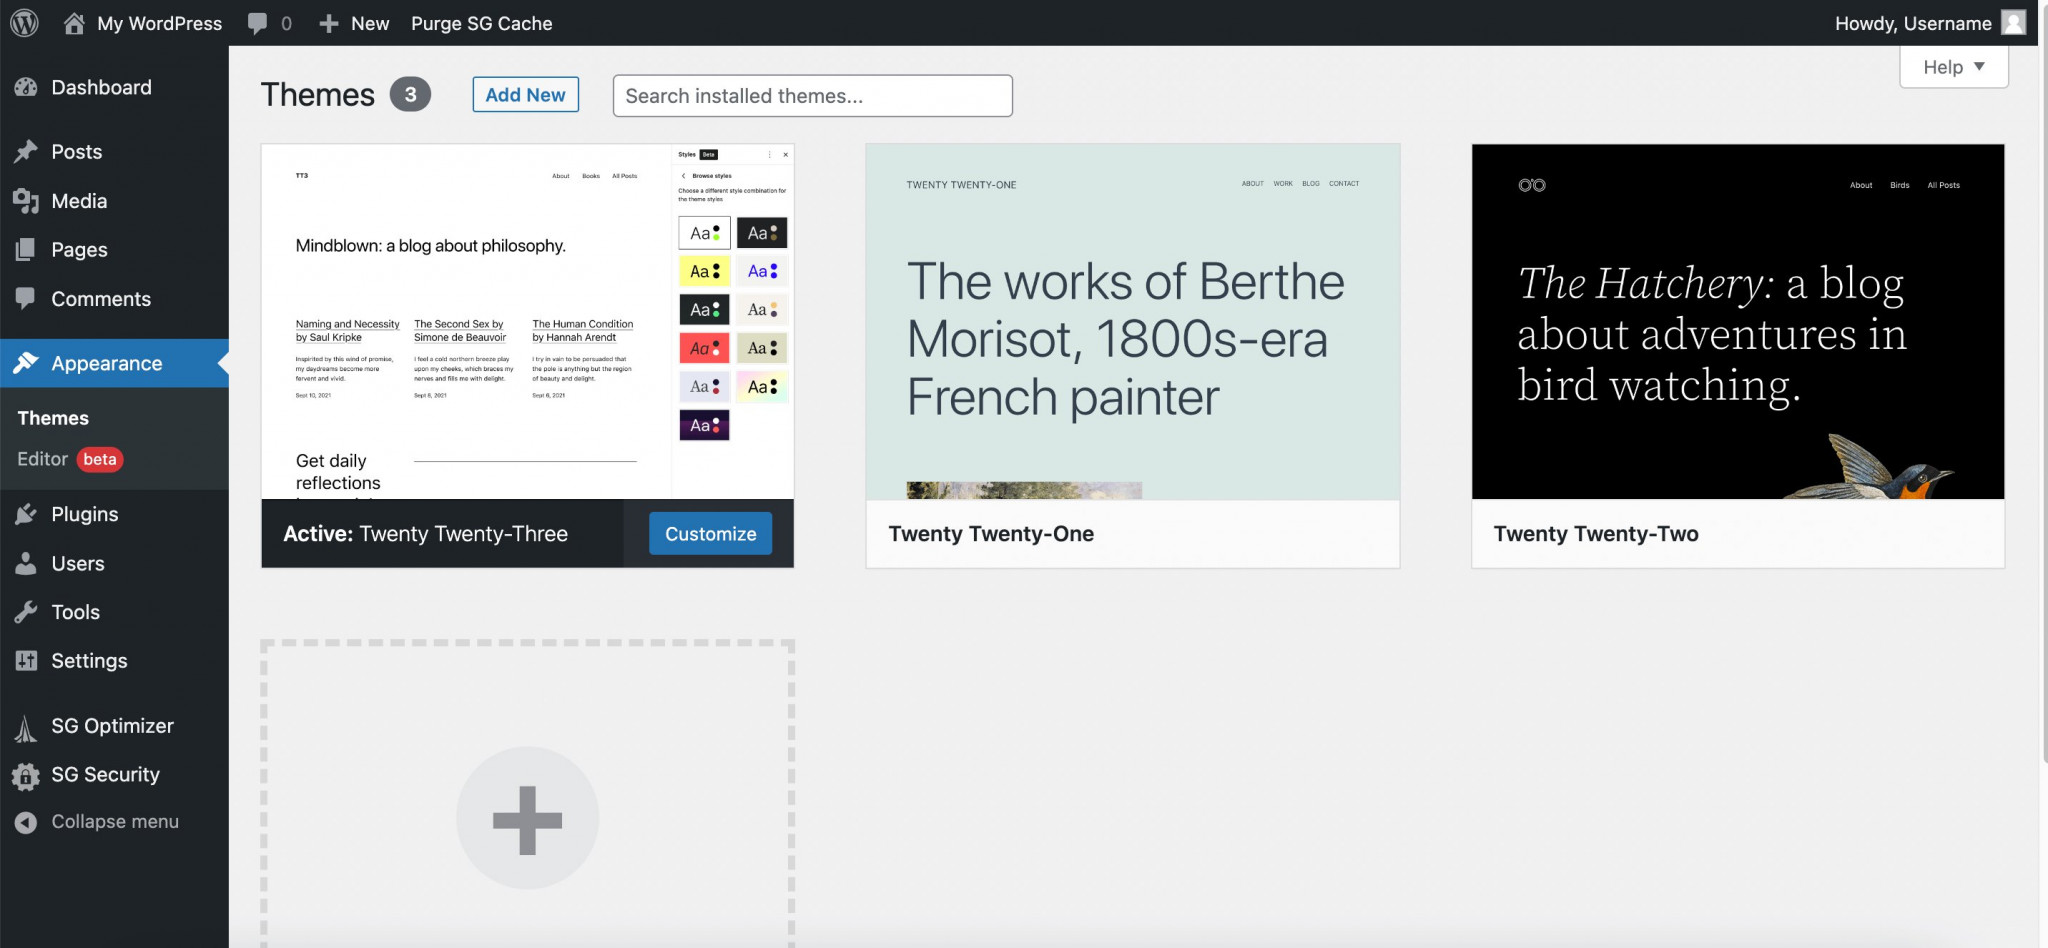Expand the Help dropdown

[1954, 67]
